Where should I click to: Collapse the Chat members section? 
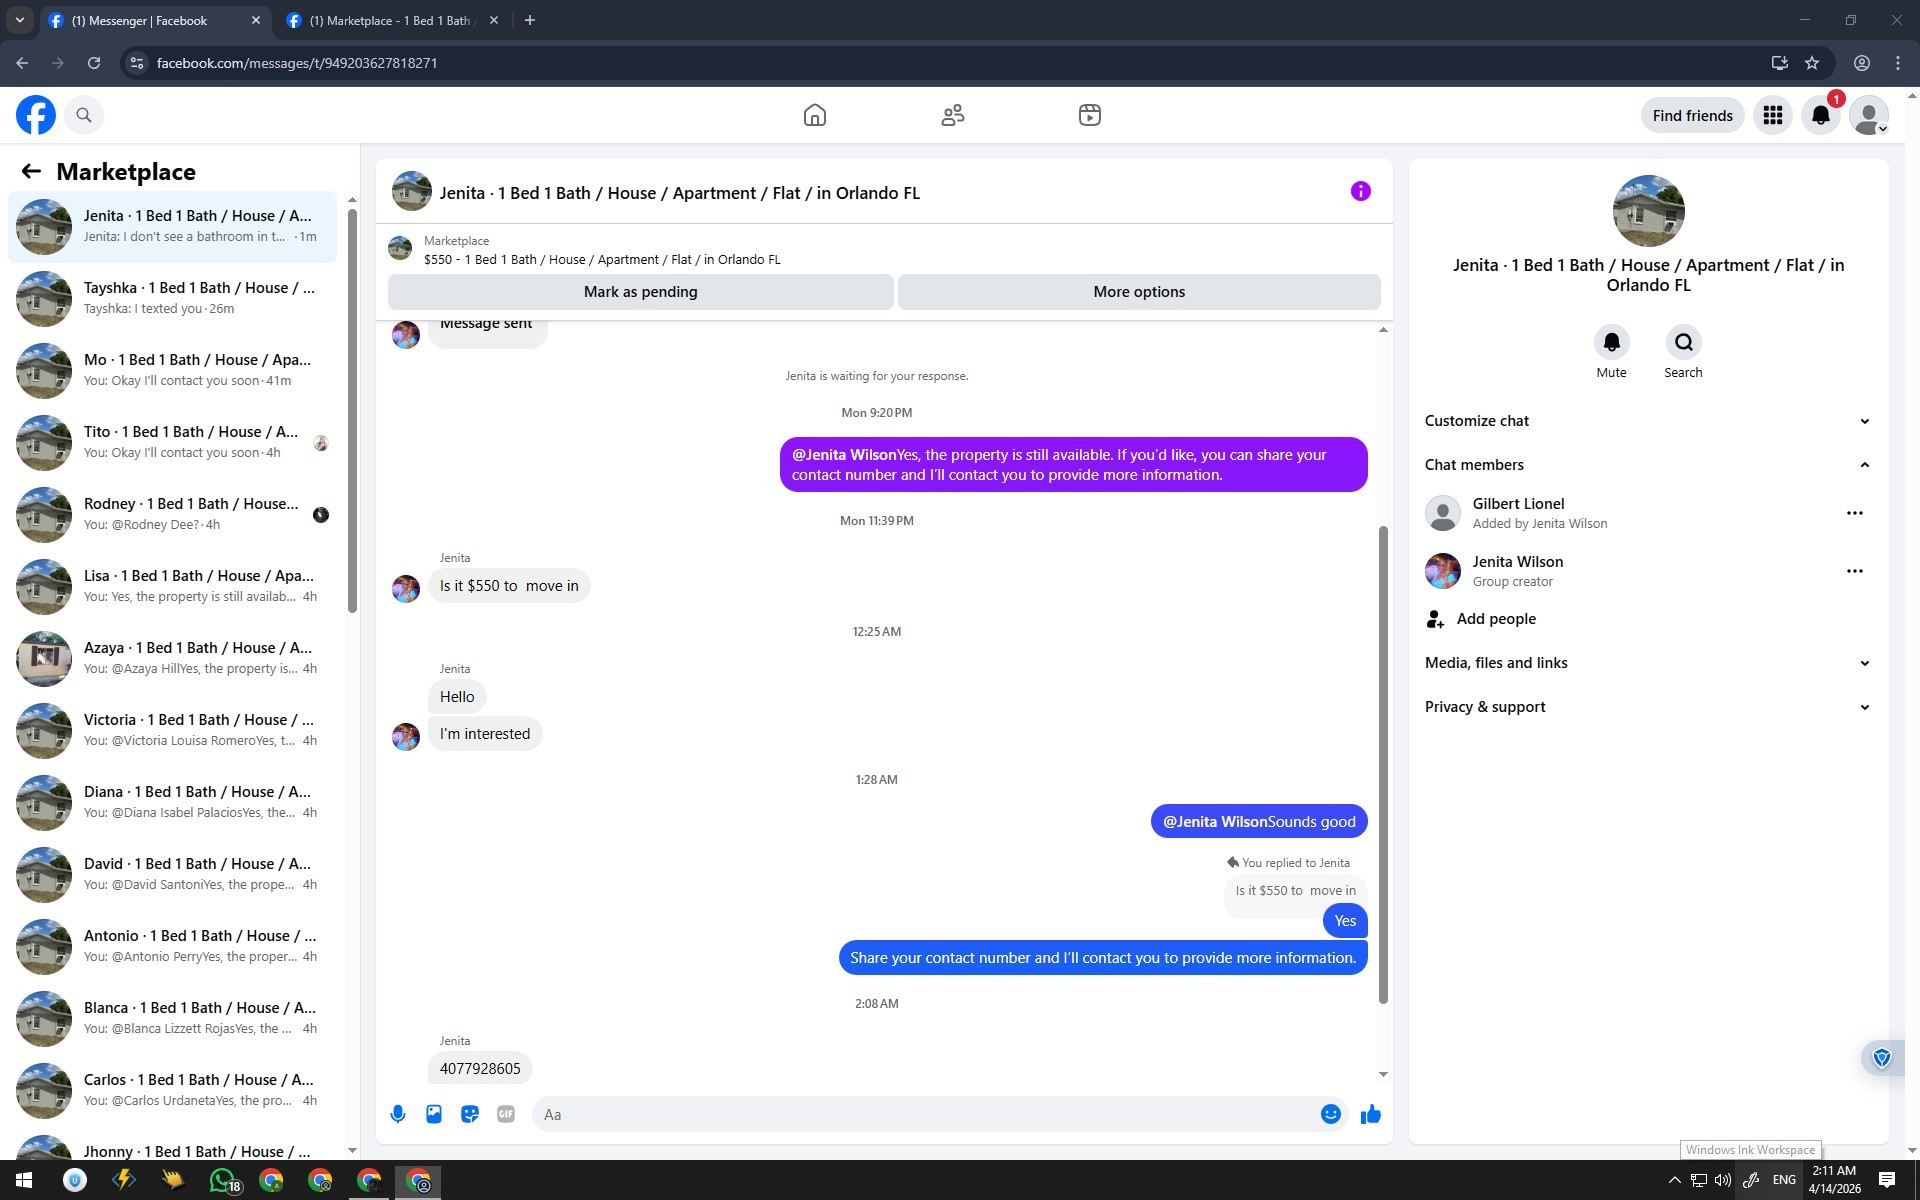[x=1647, y=465]
